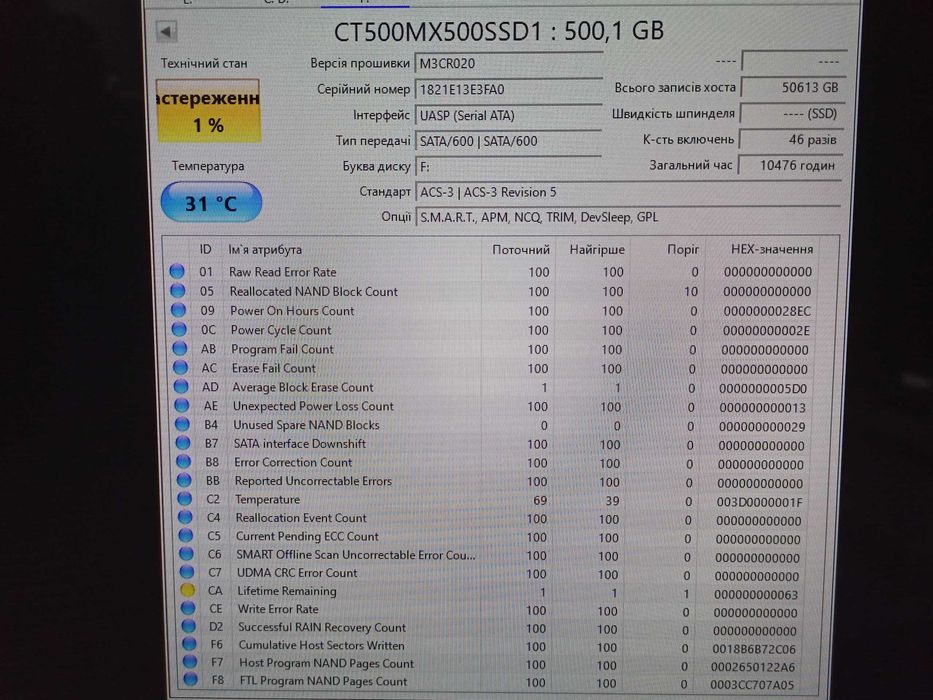Click the blue status icon for Error Correction Count
Image resolution: width=933 pixels, height=700 pixels.
tap(183, 461)
